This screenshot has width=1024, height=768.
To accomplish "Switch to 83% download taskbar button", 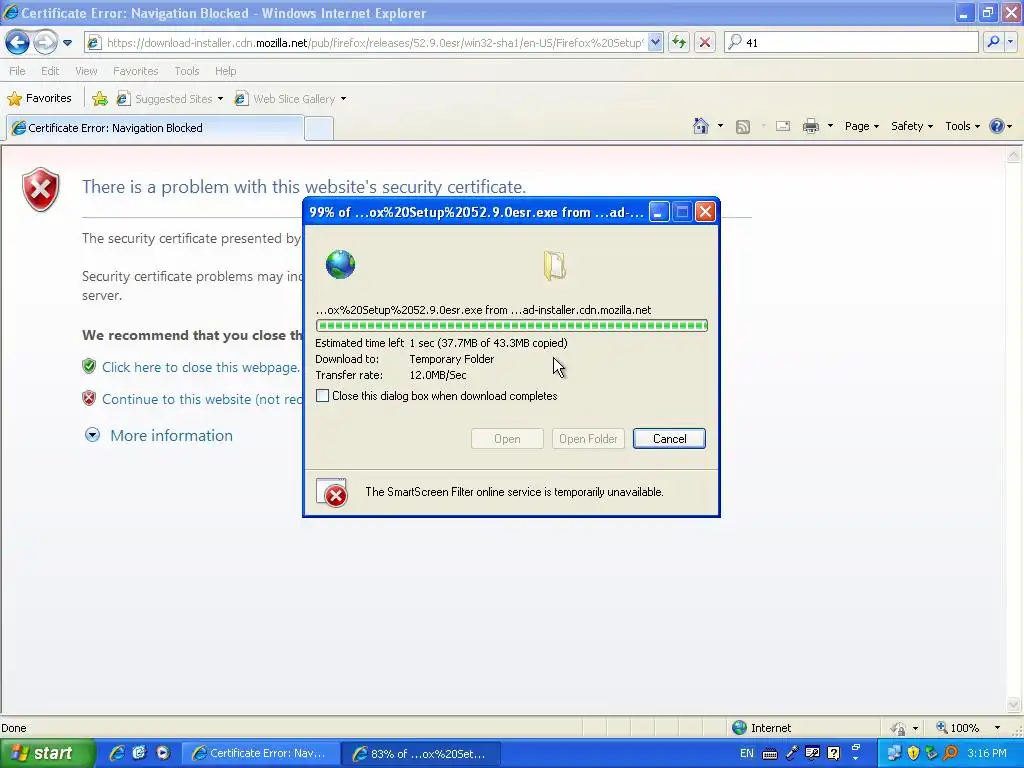I will tap(421, 754).
